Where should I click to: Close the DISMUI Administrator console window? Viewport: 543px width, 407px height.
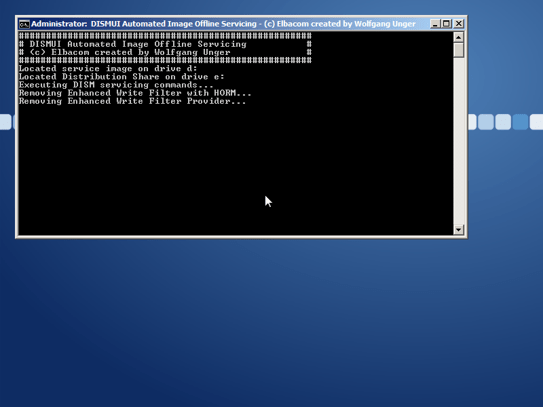point(459,24)
